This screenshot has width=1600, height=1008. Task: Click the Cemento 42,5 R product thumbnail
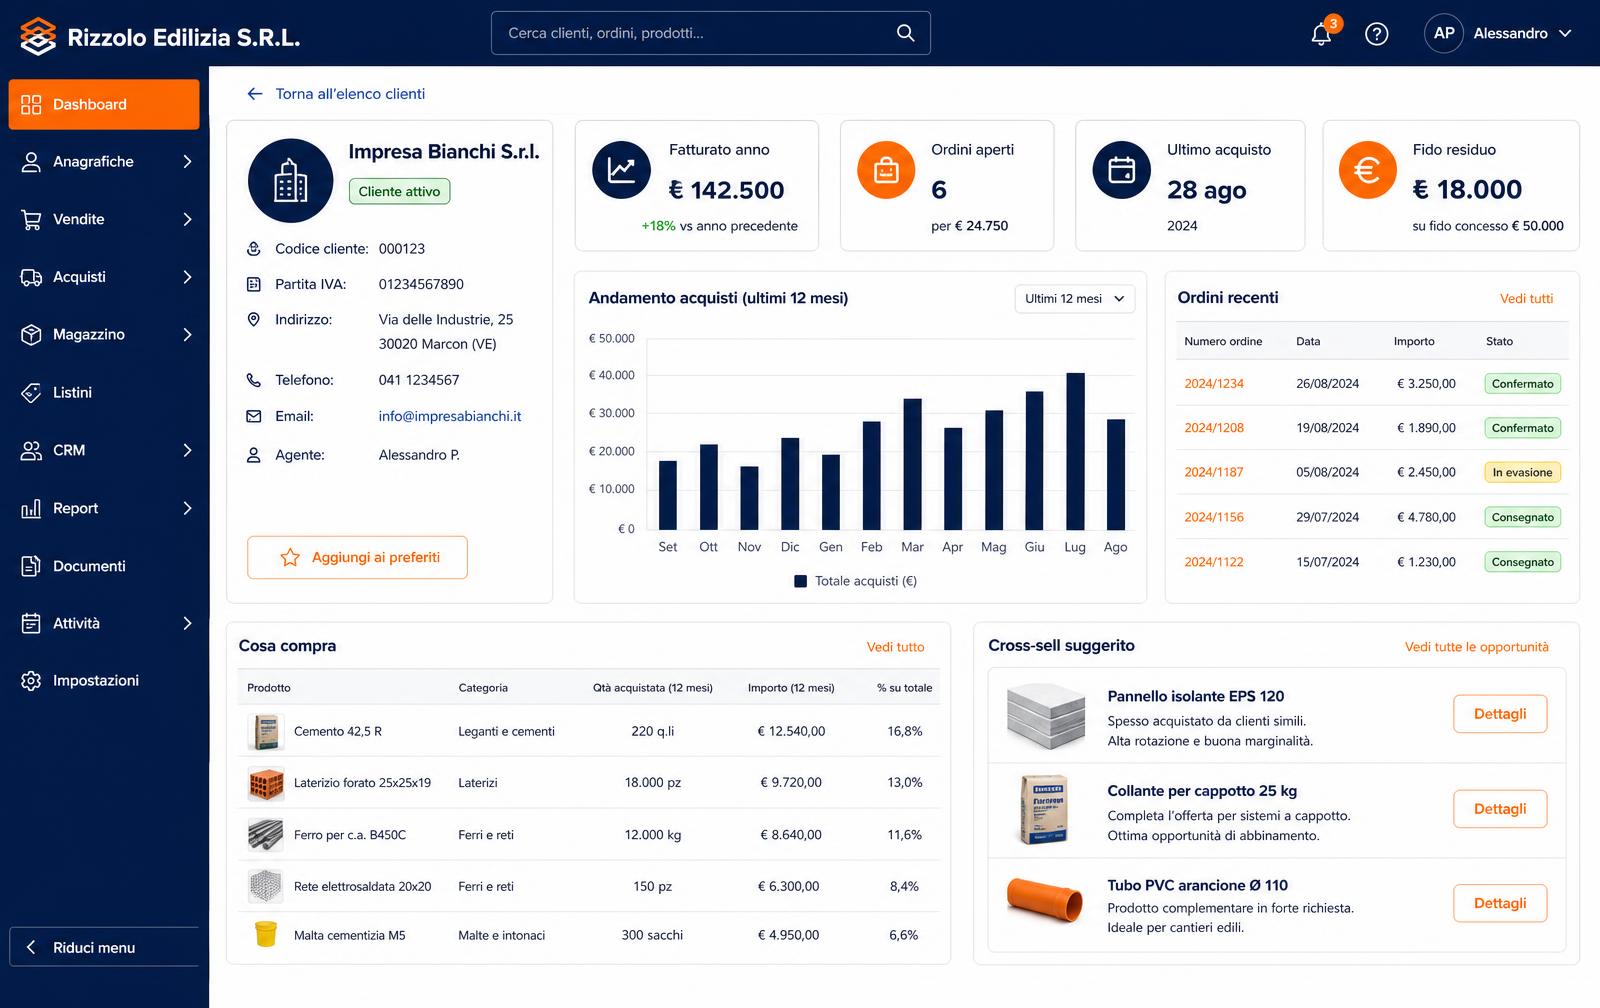(266, 732)
